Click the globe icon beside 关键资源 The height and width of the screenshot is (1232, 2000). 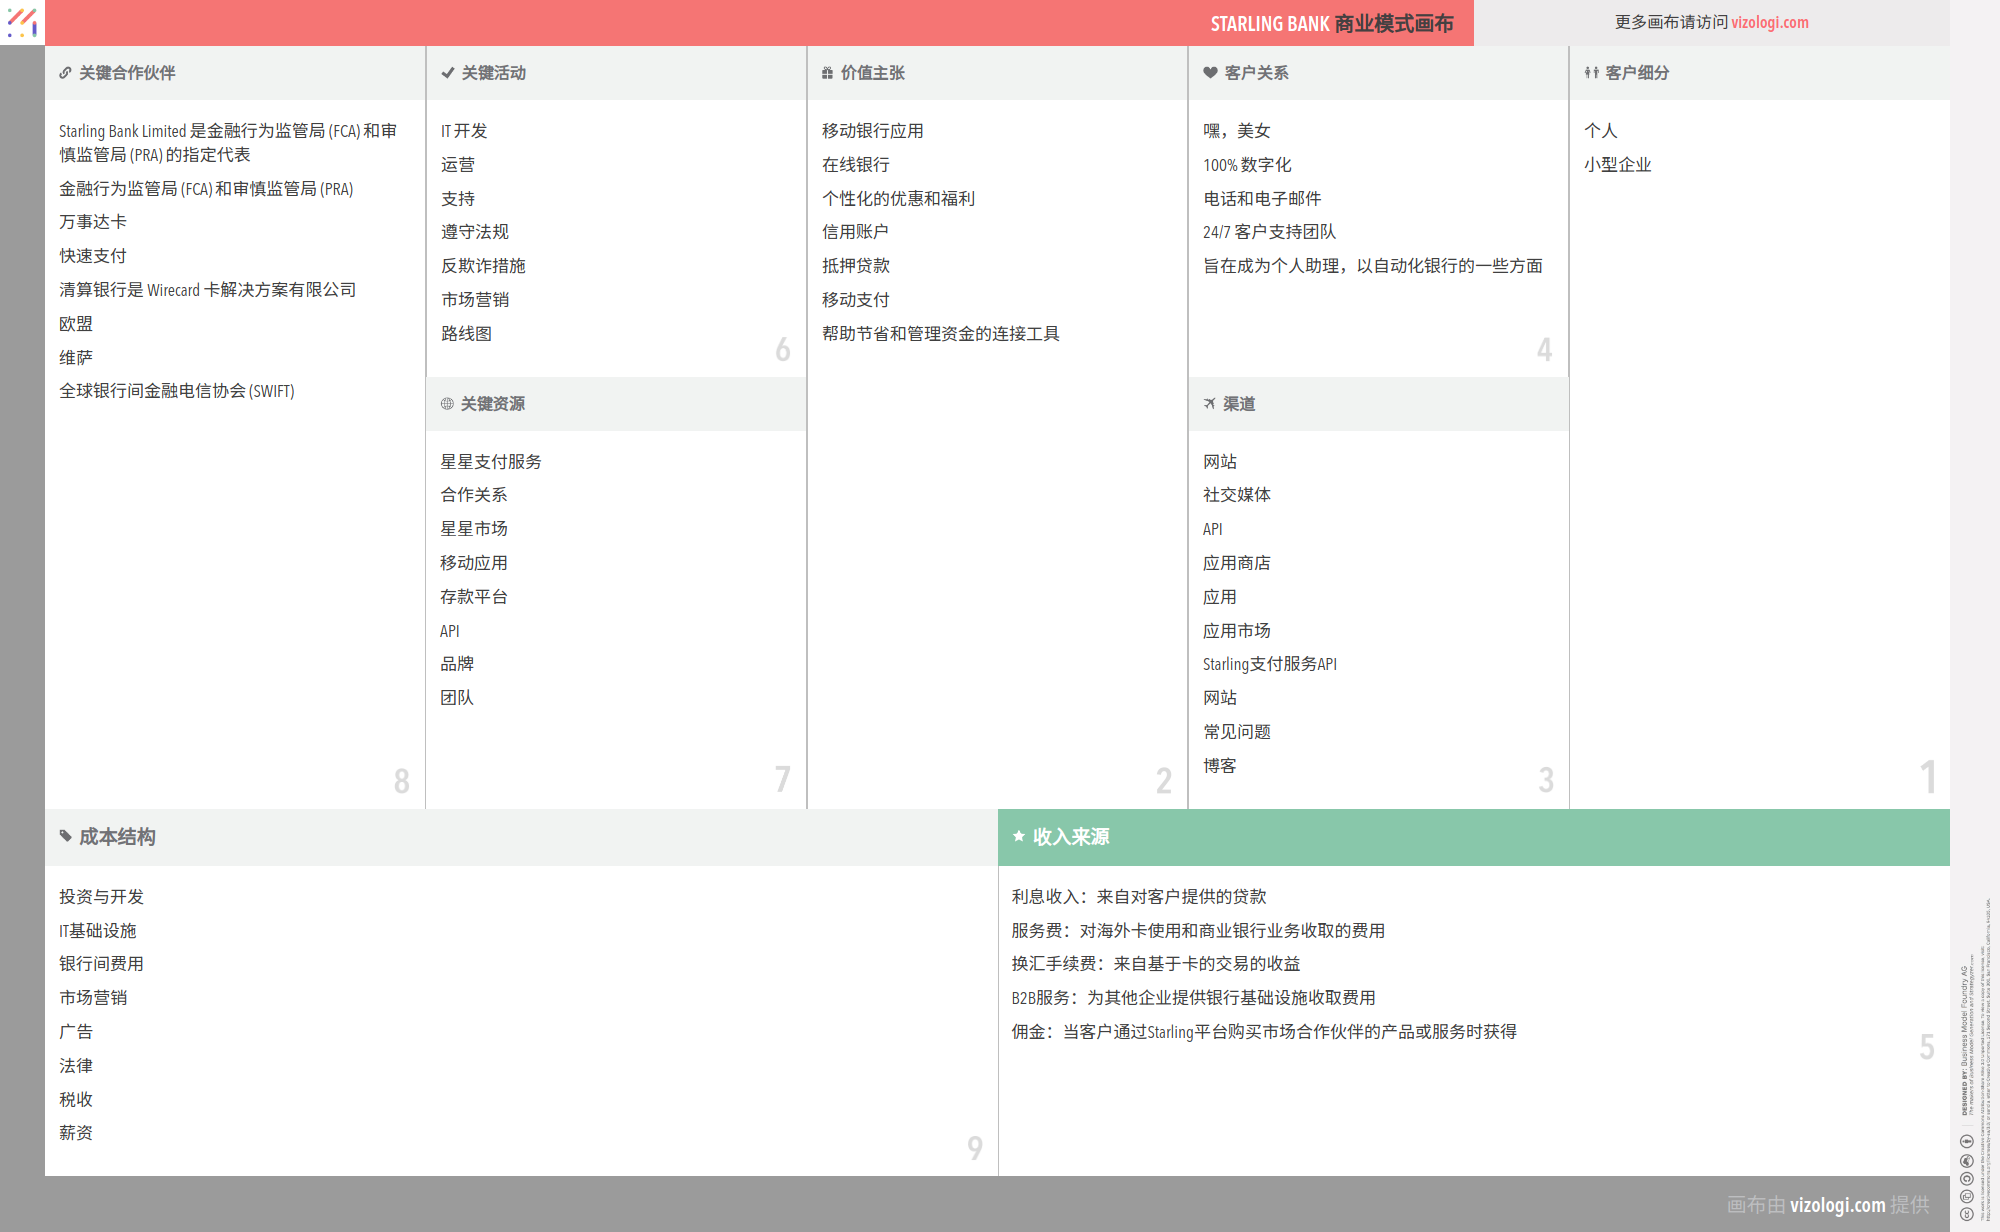pyautogui.click(x=447, y=404)
